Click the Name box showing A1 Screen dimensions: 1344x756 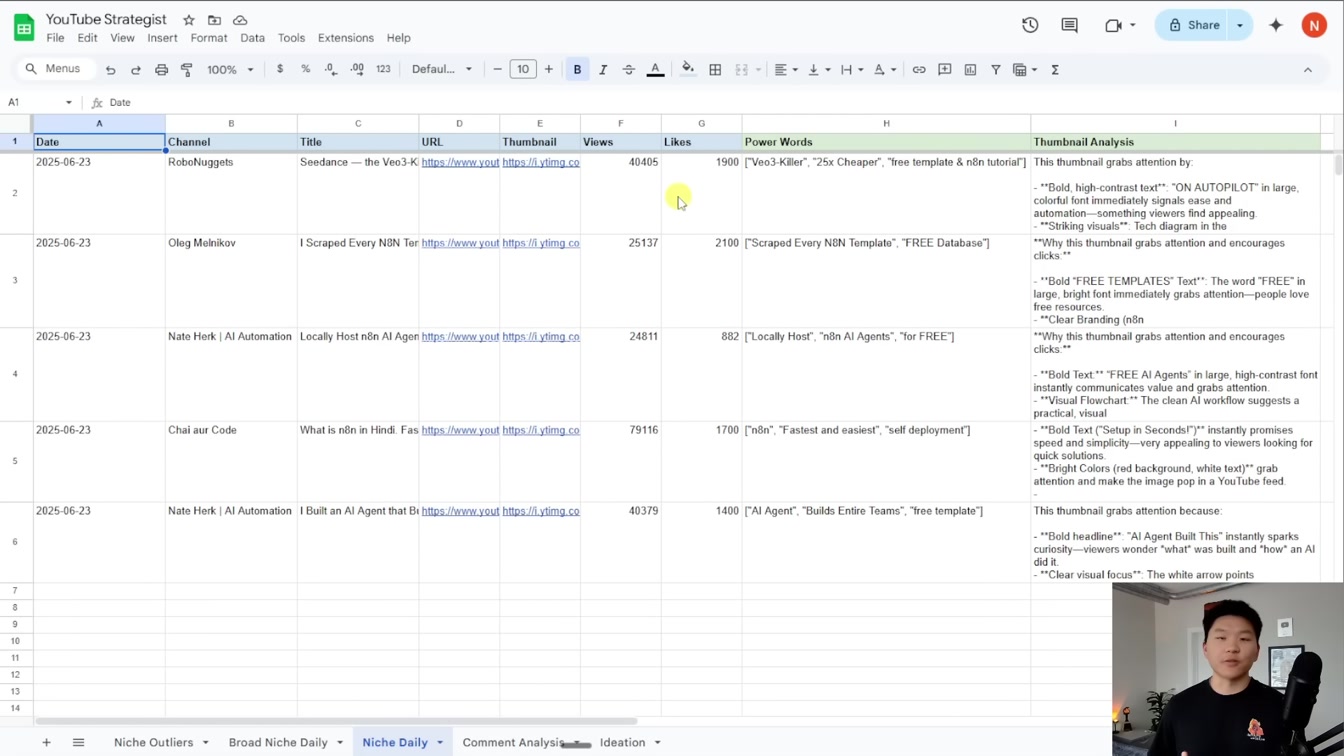point(40,102)
